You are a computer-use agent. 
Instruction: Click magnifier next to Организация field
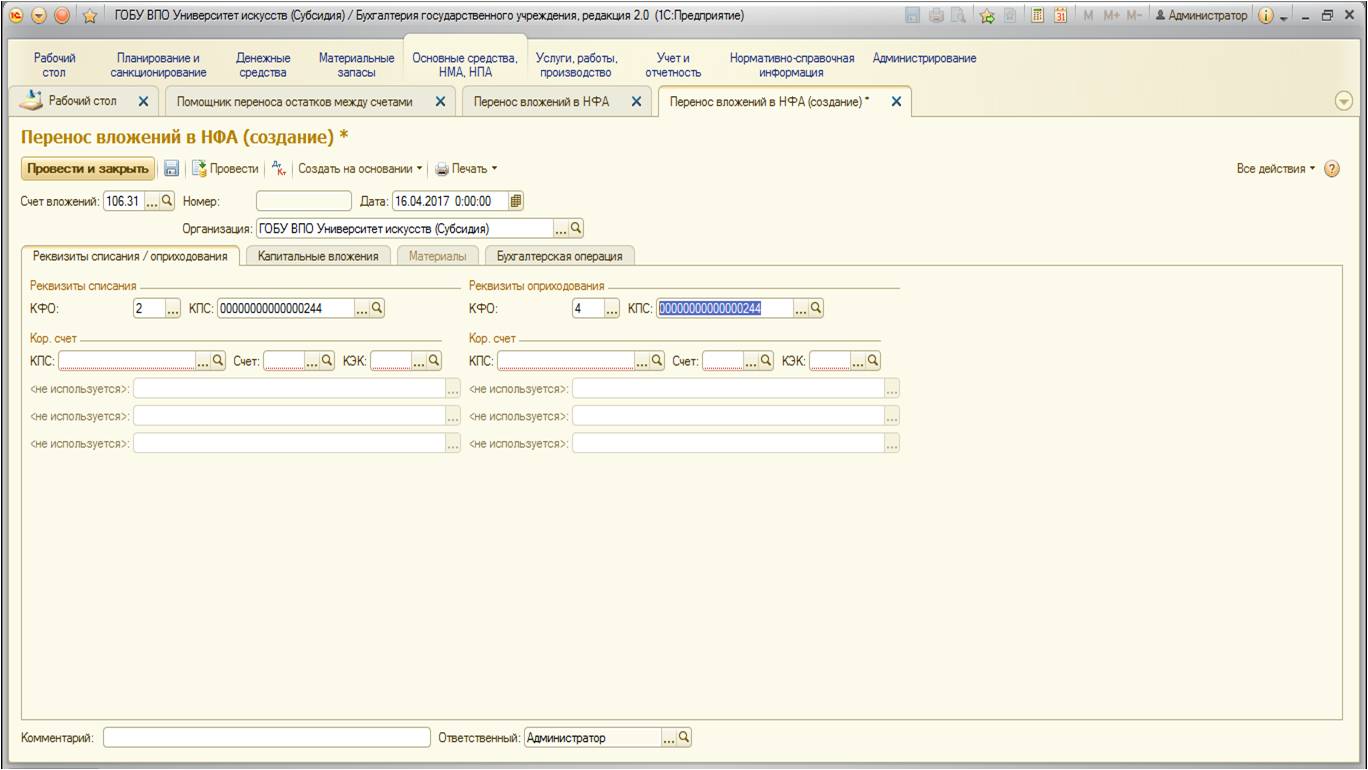click(x=576, y=228)
